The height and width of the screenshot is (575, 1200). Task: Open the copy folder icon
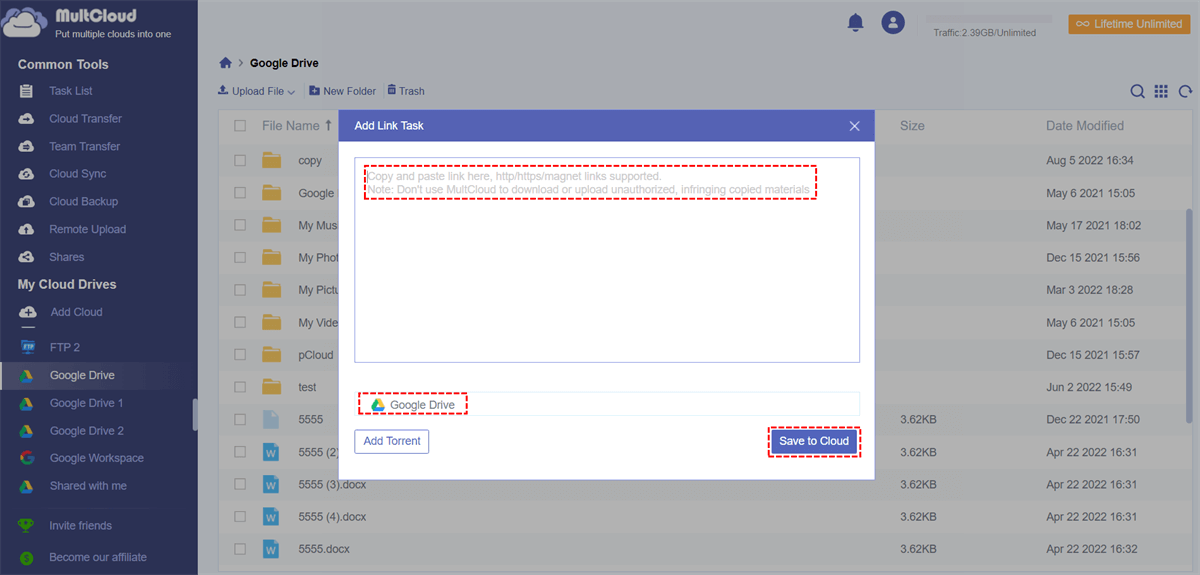coord(271,160)
